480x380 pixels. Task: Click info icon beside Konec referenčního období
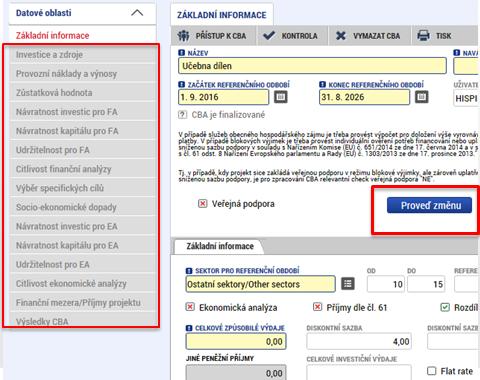coord(322,85)
